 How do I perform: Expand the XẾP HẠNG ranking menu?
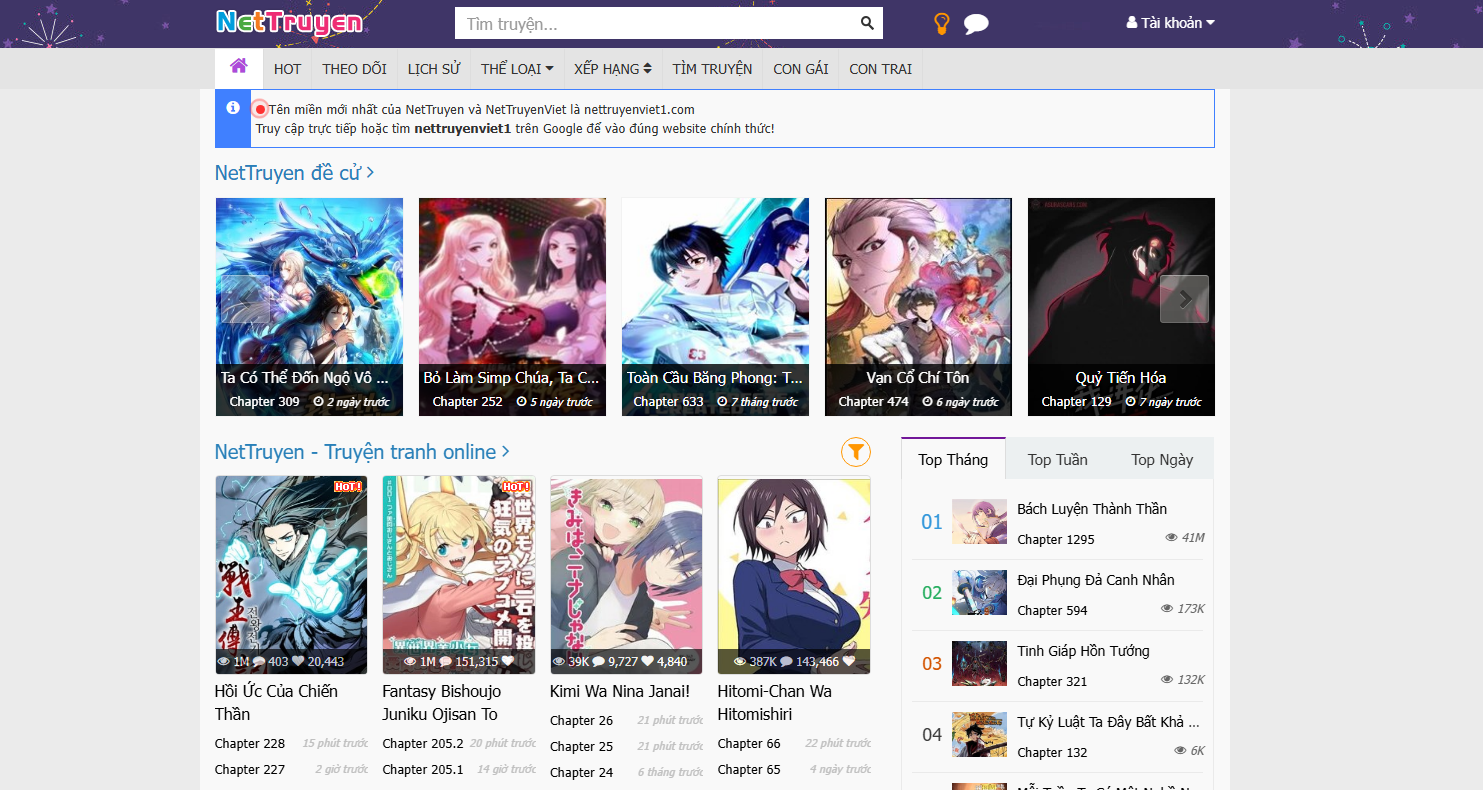(612, 69)
